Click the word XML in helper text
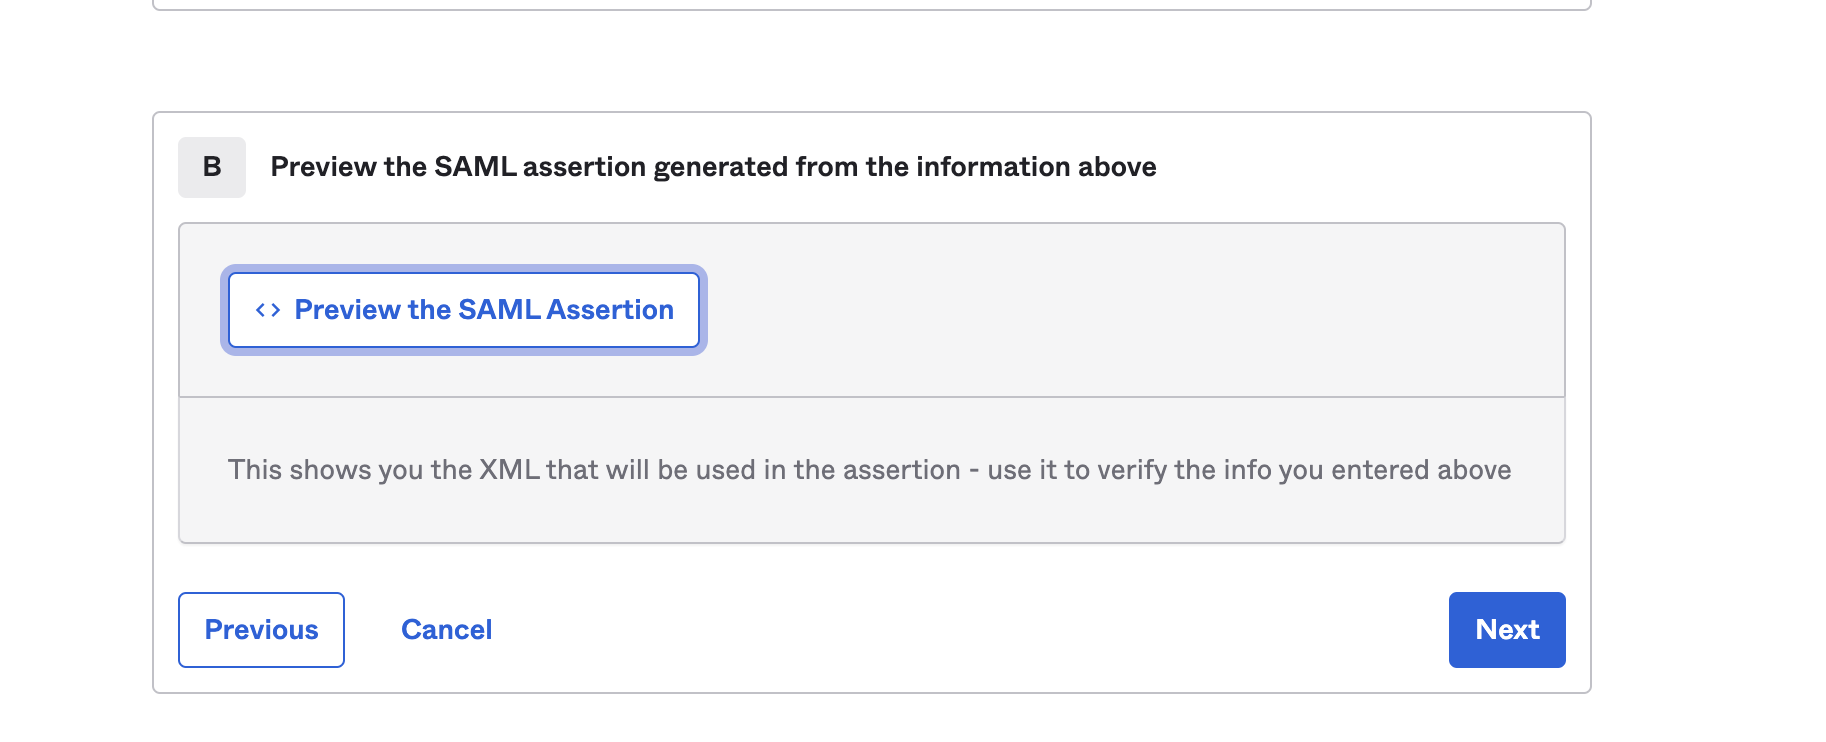 tap(509, 470)
